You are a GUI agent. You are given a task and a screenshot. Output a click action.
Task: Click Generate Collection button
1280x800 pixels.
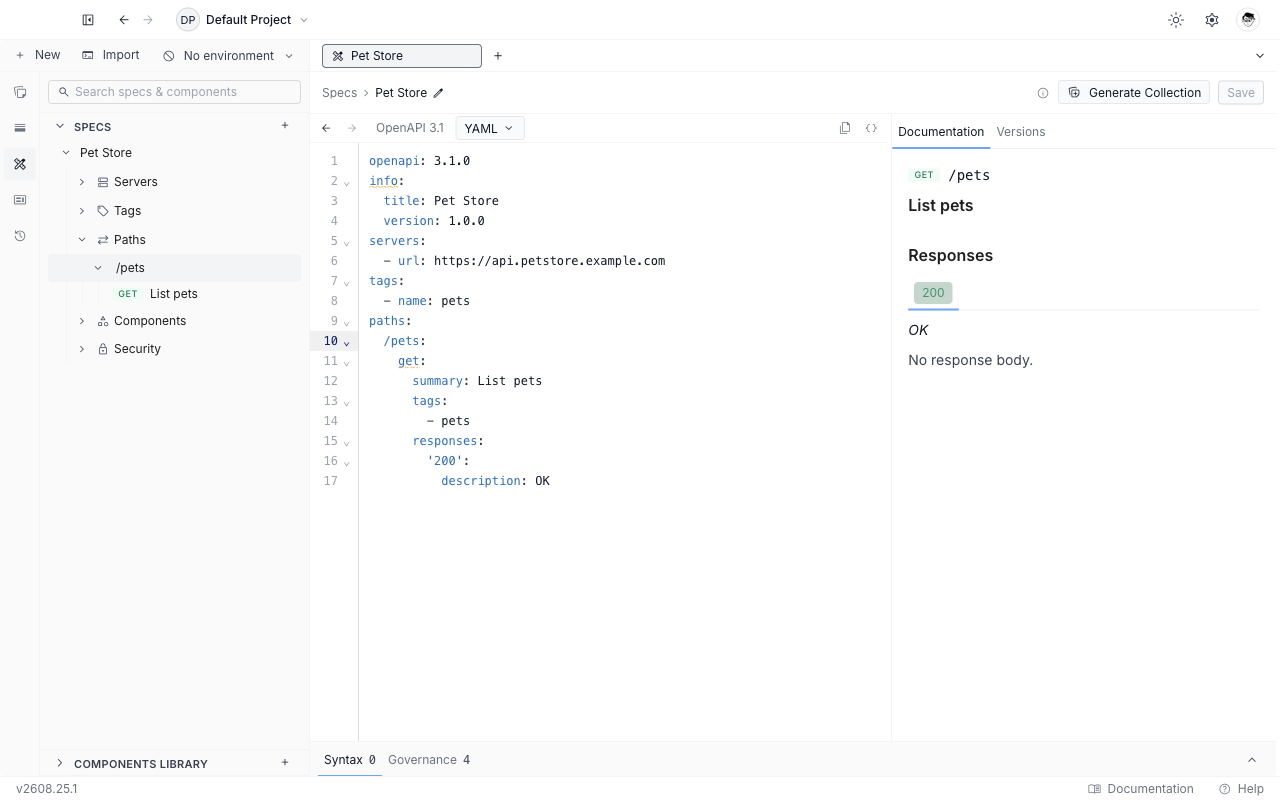tap(1134, 93)
